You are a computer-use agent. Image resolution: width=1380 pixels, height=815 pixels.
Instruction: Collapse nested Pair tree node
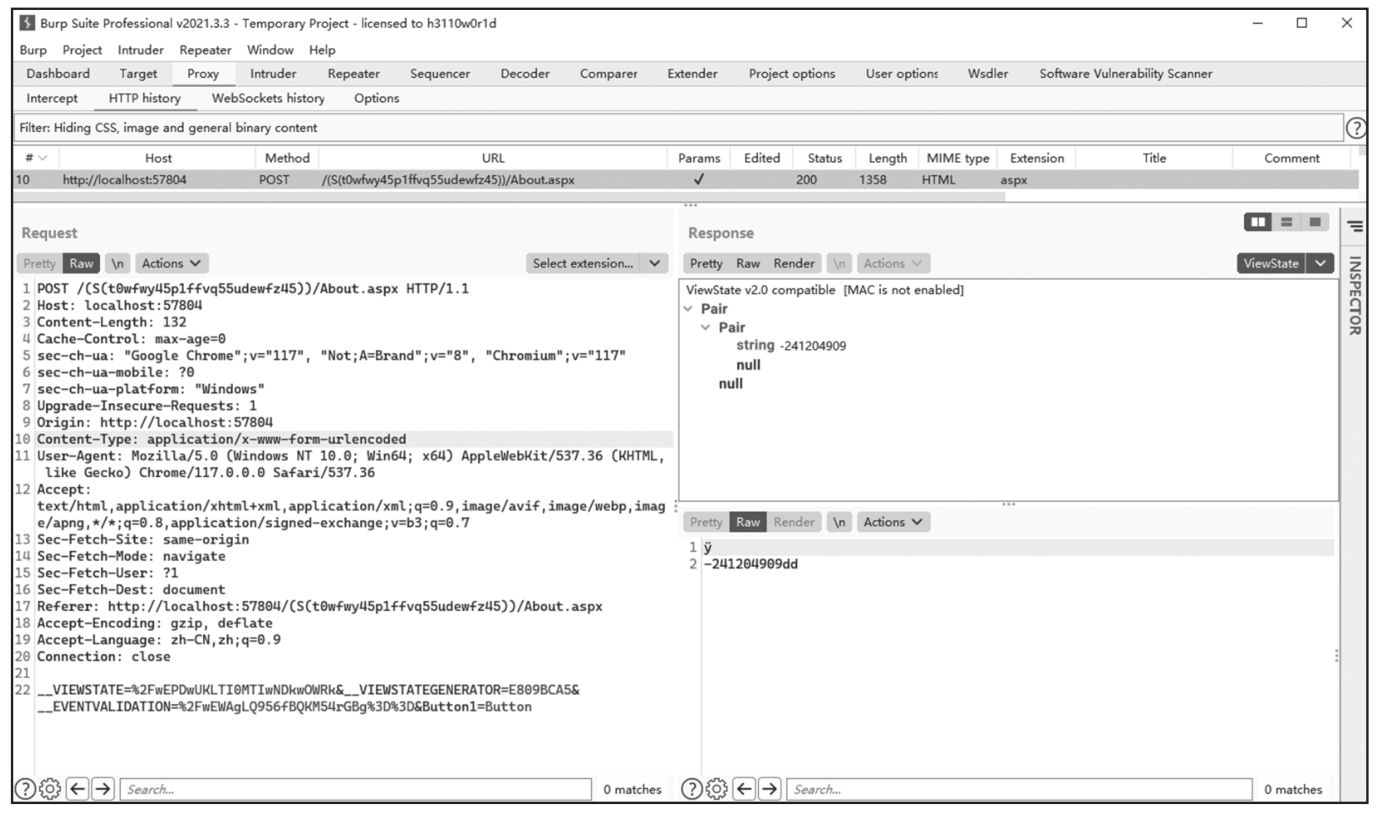click(x=706, y=328)
